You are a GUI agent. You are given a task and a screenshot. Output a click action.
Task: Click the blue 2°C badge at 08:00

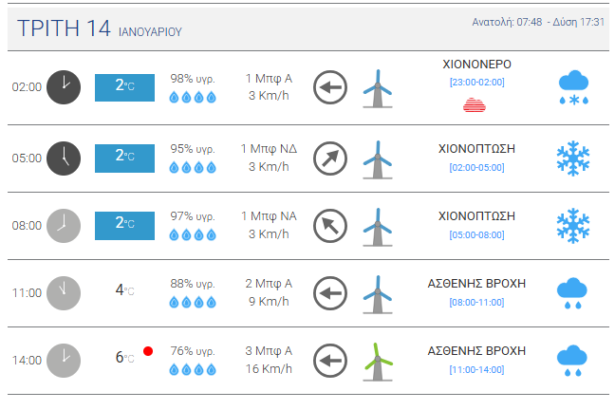pos(125,224)
